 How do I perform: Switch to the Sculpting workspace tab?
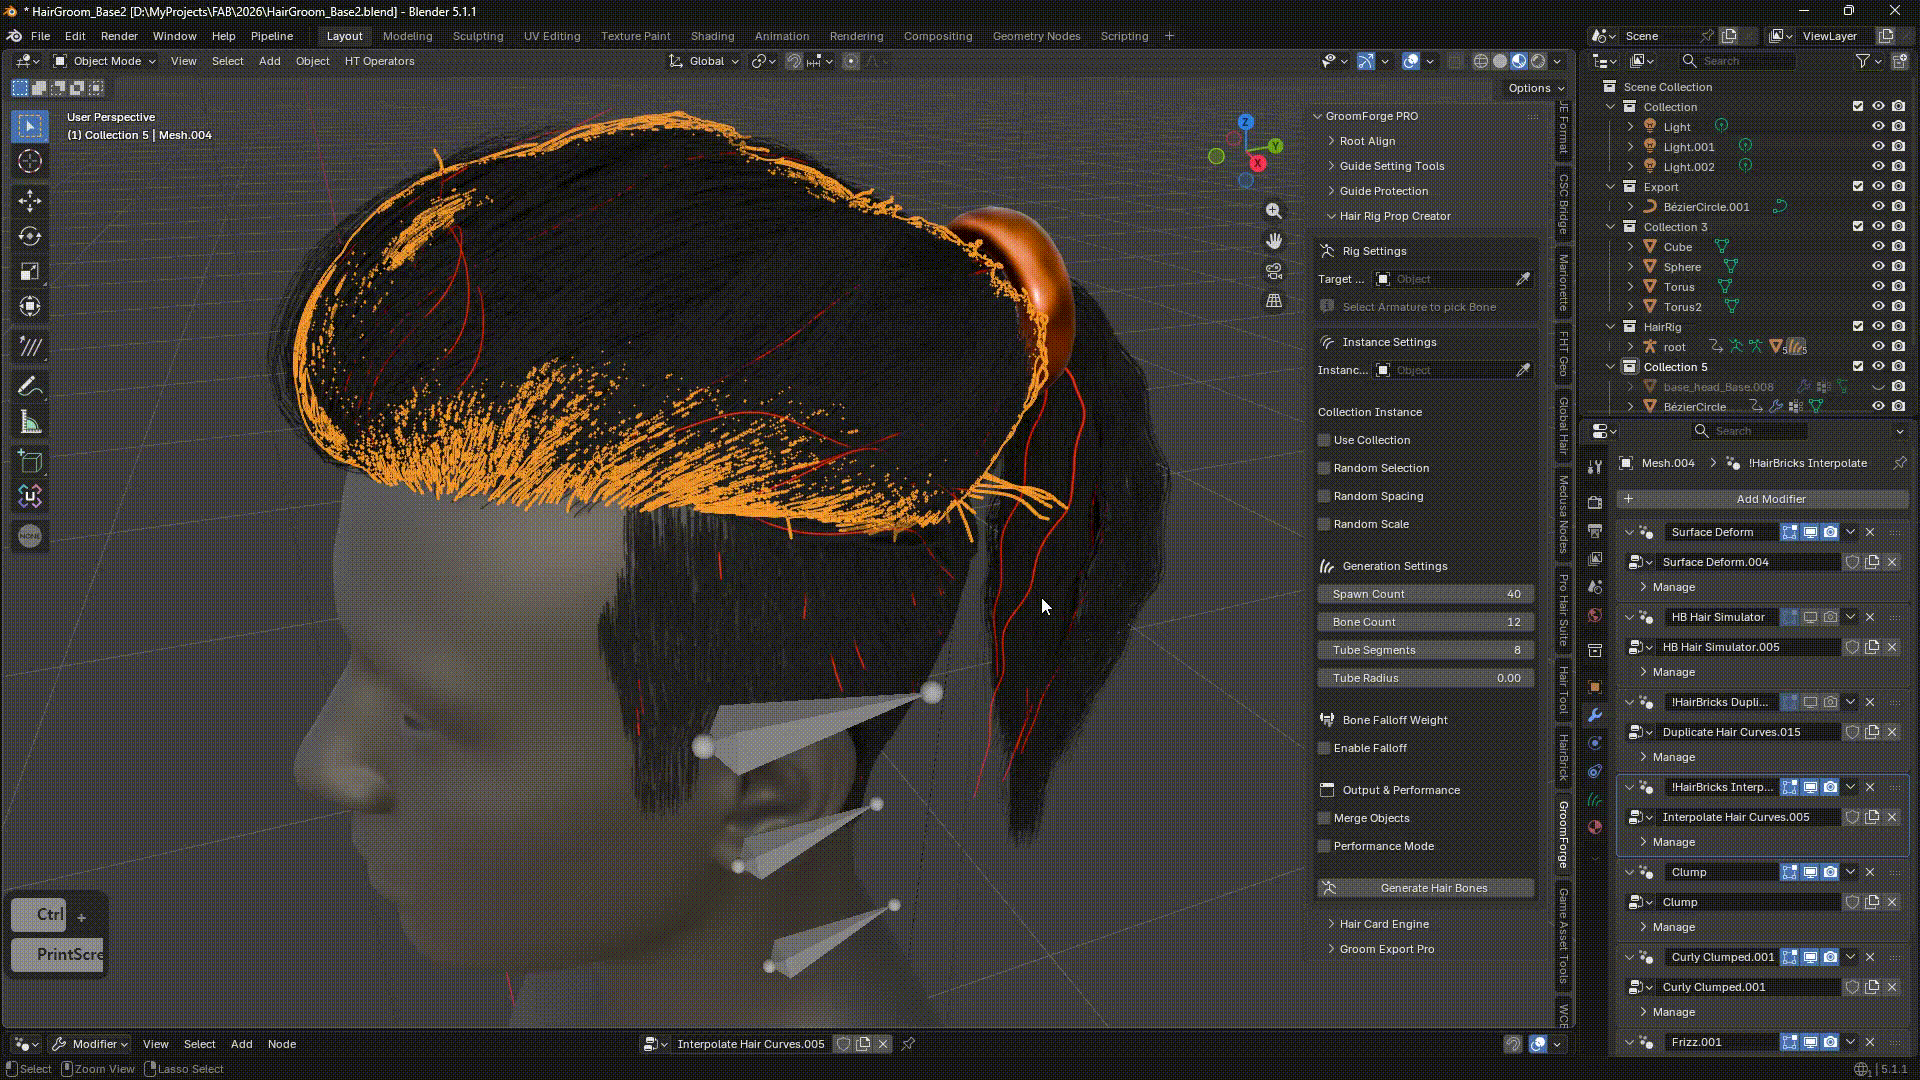pos(478,36)
